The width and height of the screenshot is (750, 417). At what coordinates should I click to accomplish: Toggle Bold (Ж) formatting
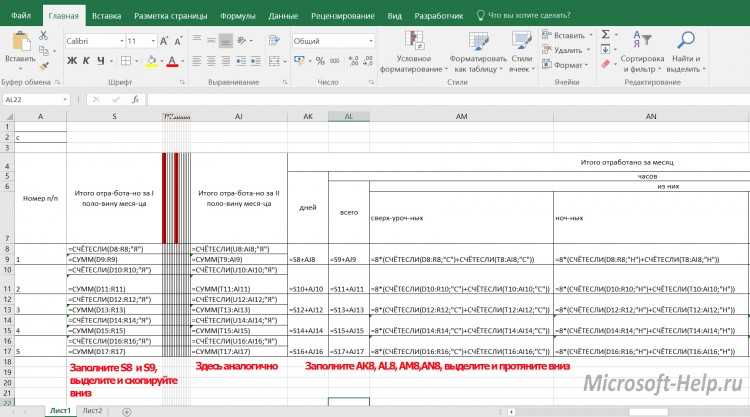click(72, 61)
